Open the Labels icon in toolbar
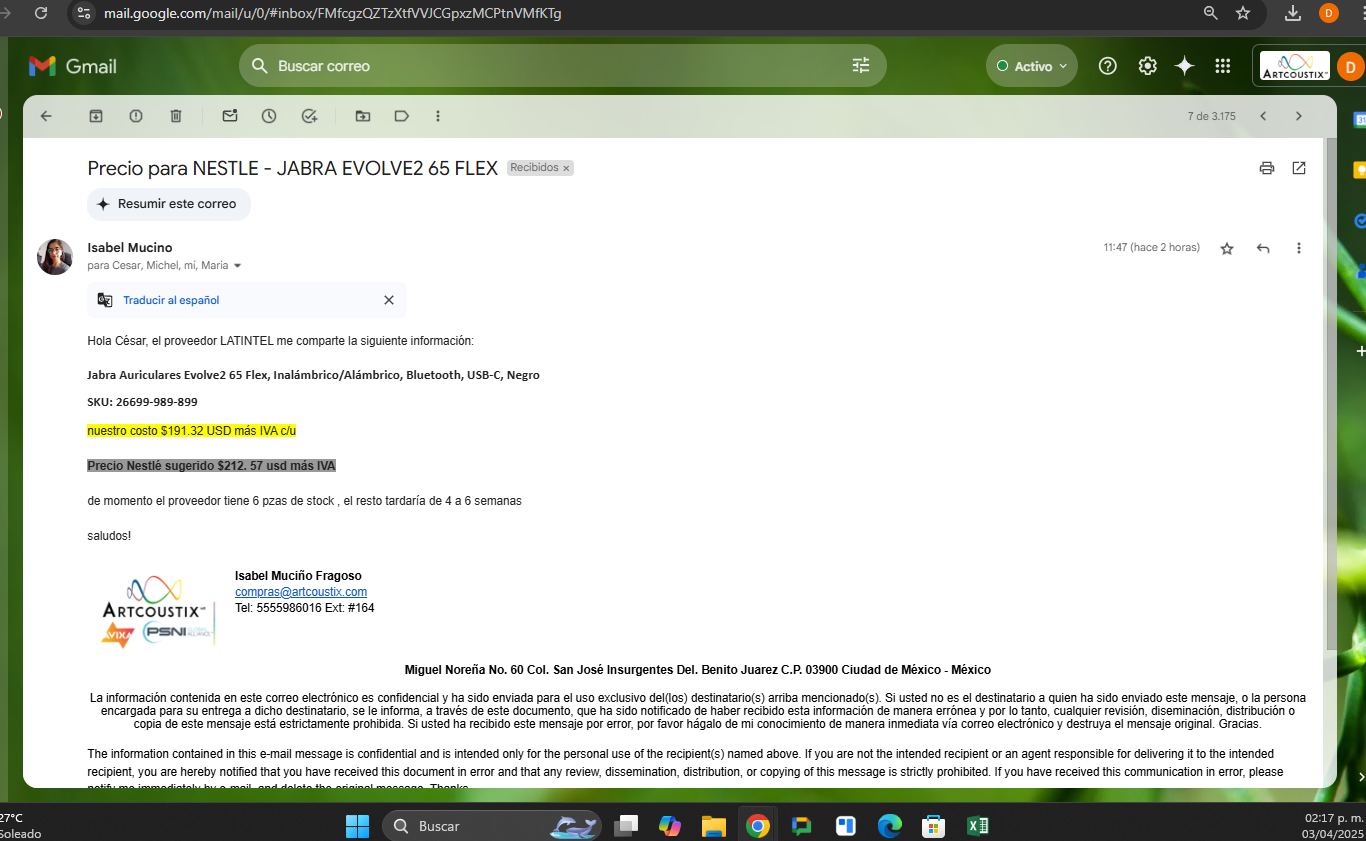This screenshot has height=841, width=1366. [402, 116]
